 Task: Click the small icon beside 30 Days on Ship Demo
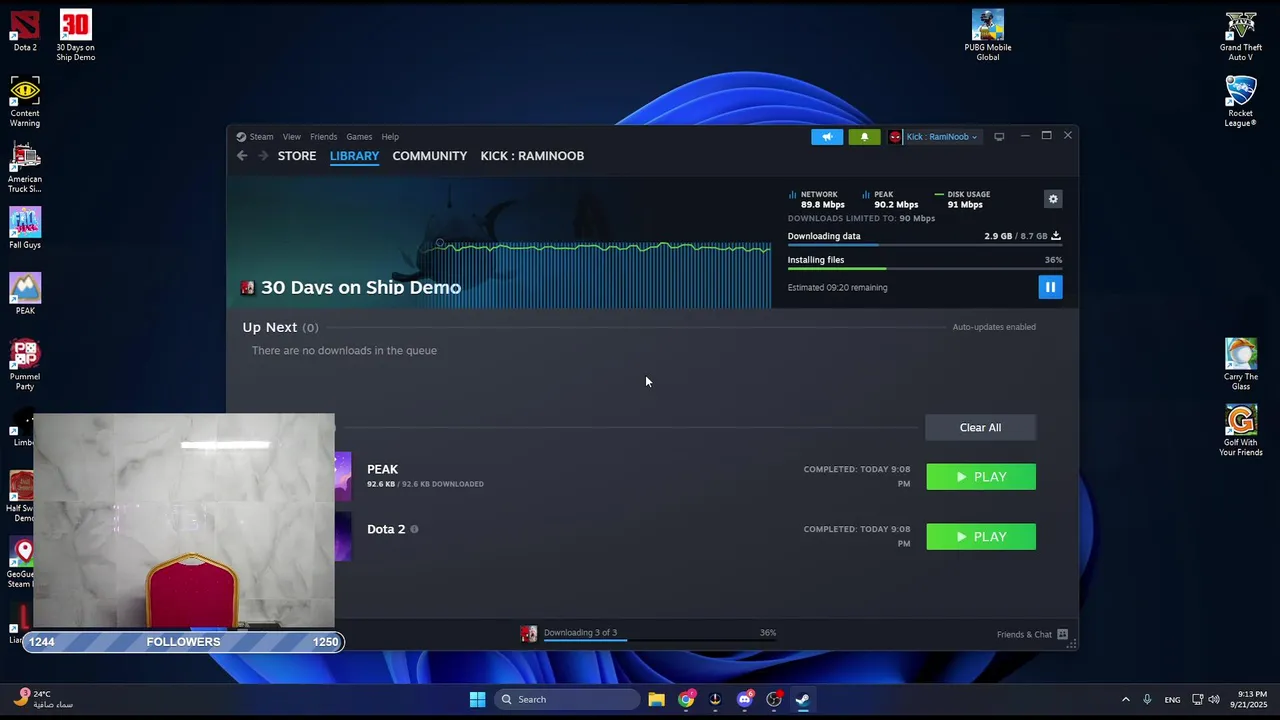pos(247,288)
